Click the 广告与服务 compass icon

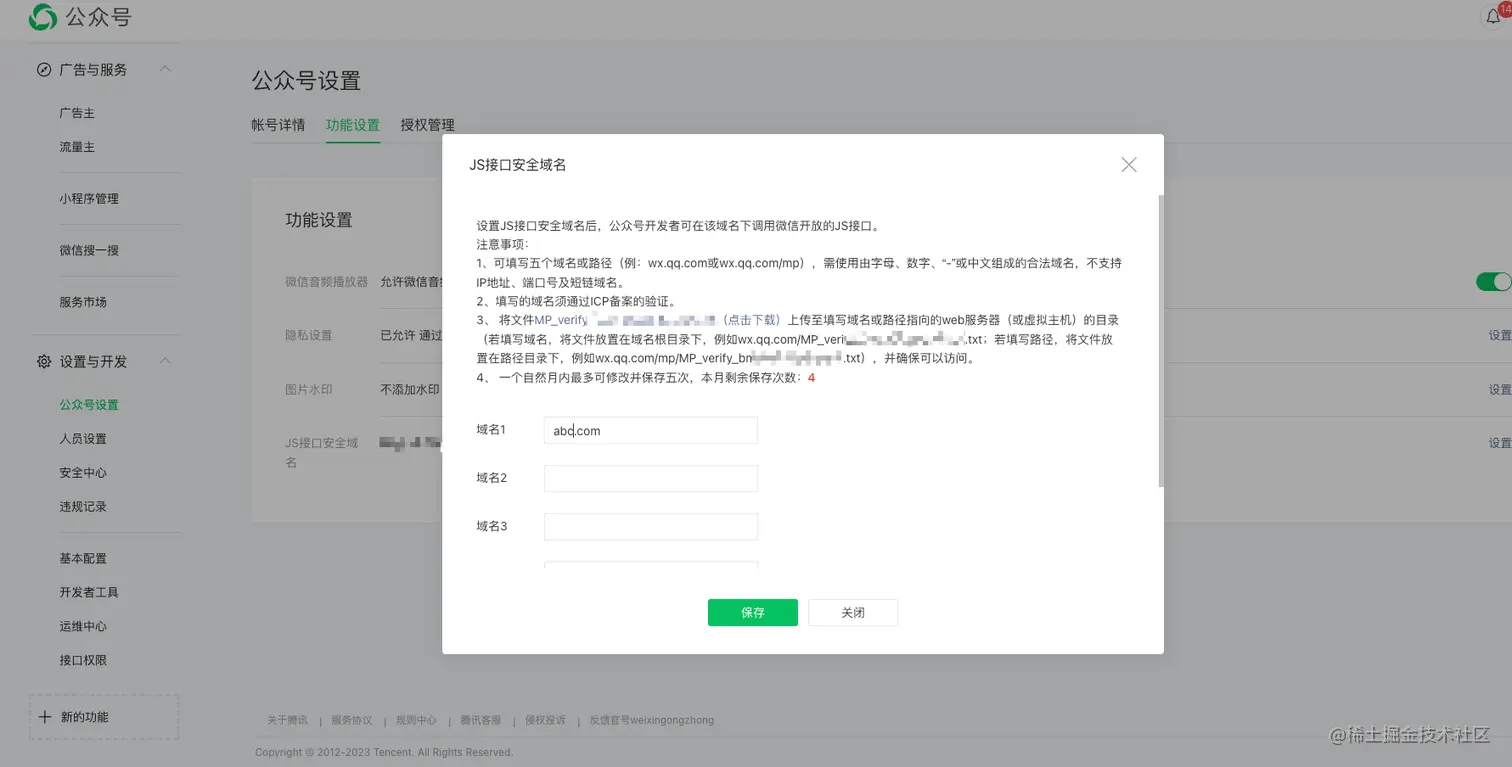point(44,70)
